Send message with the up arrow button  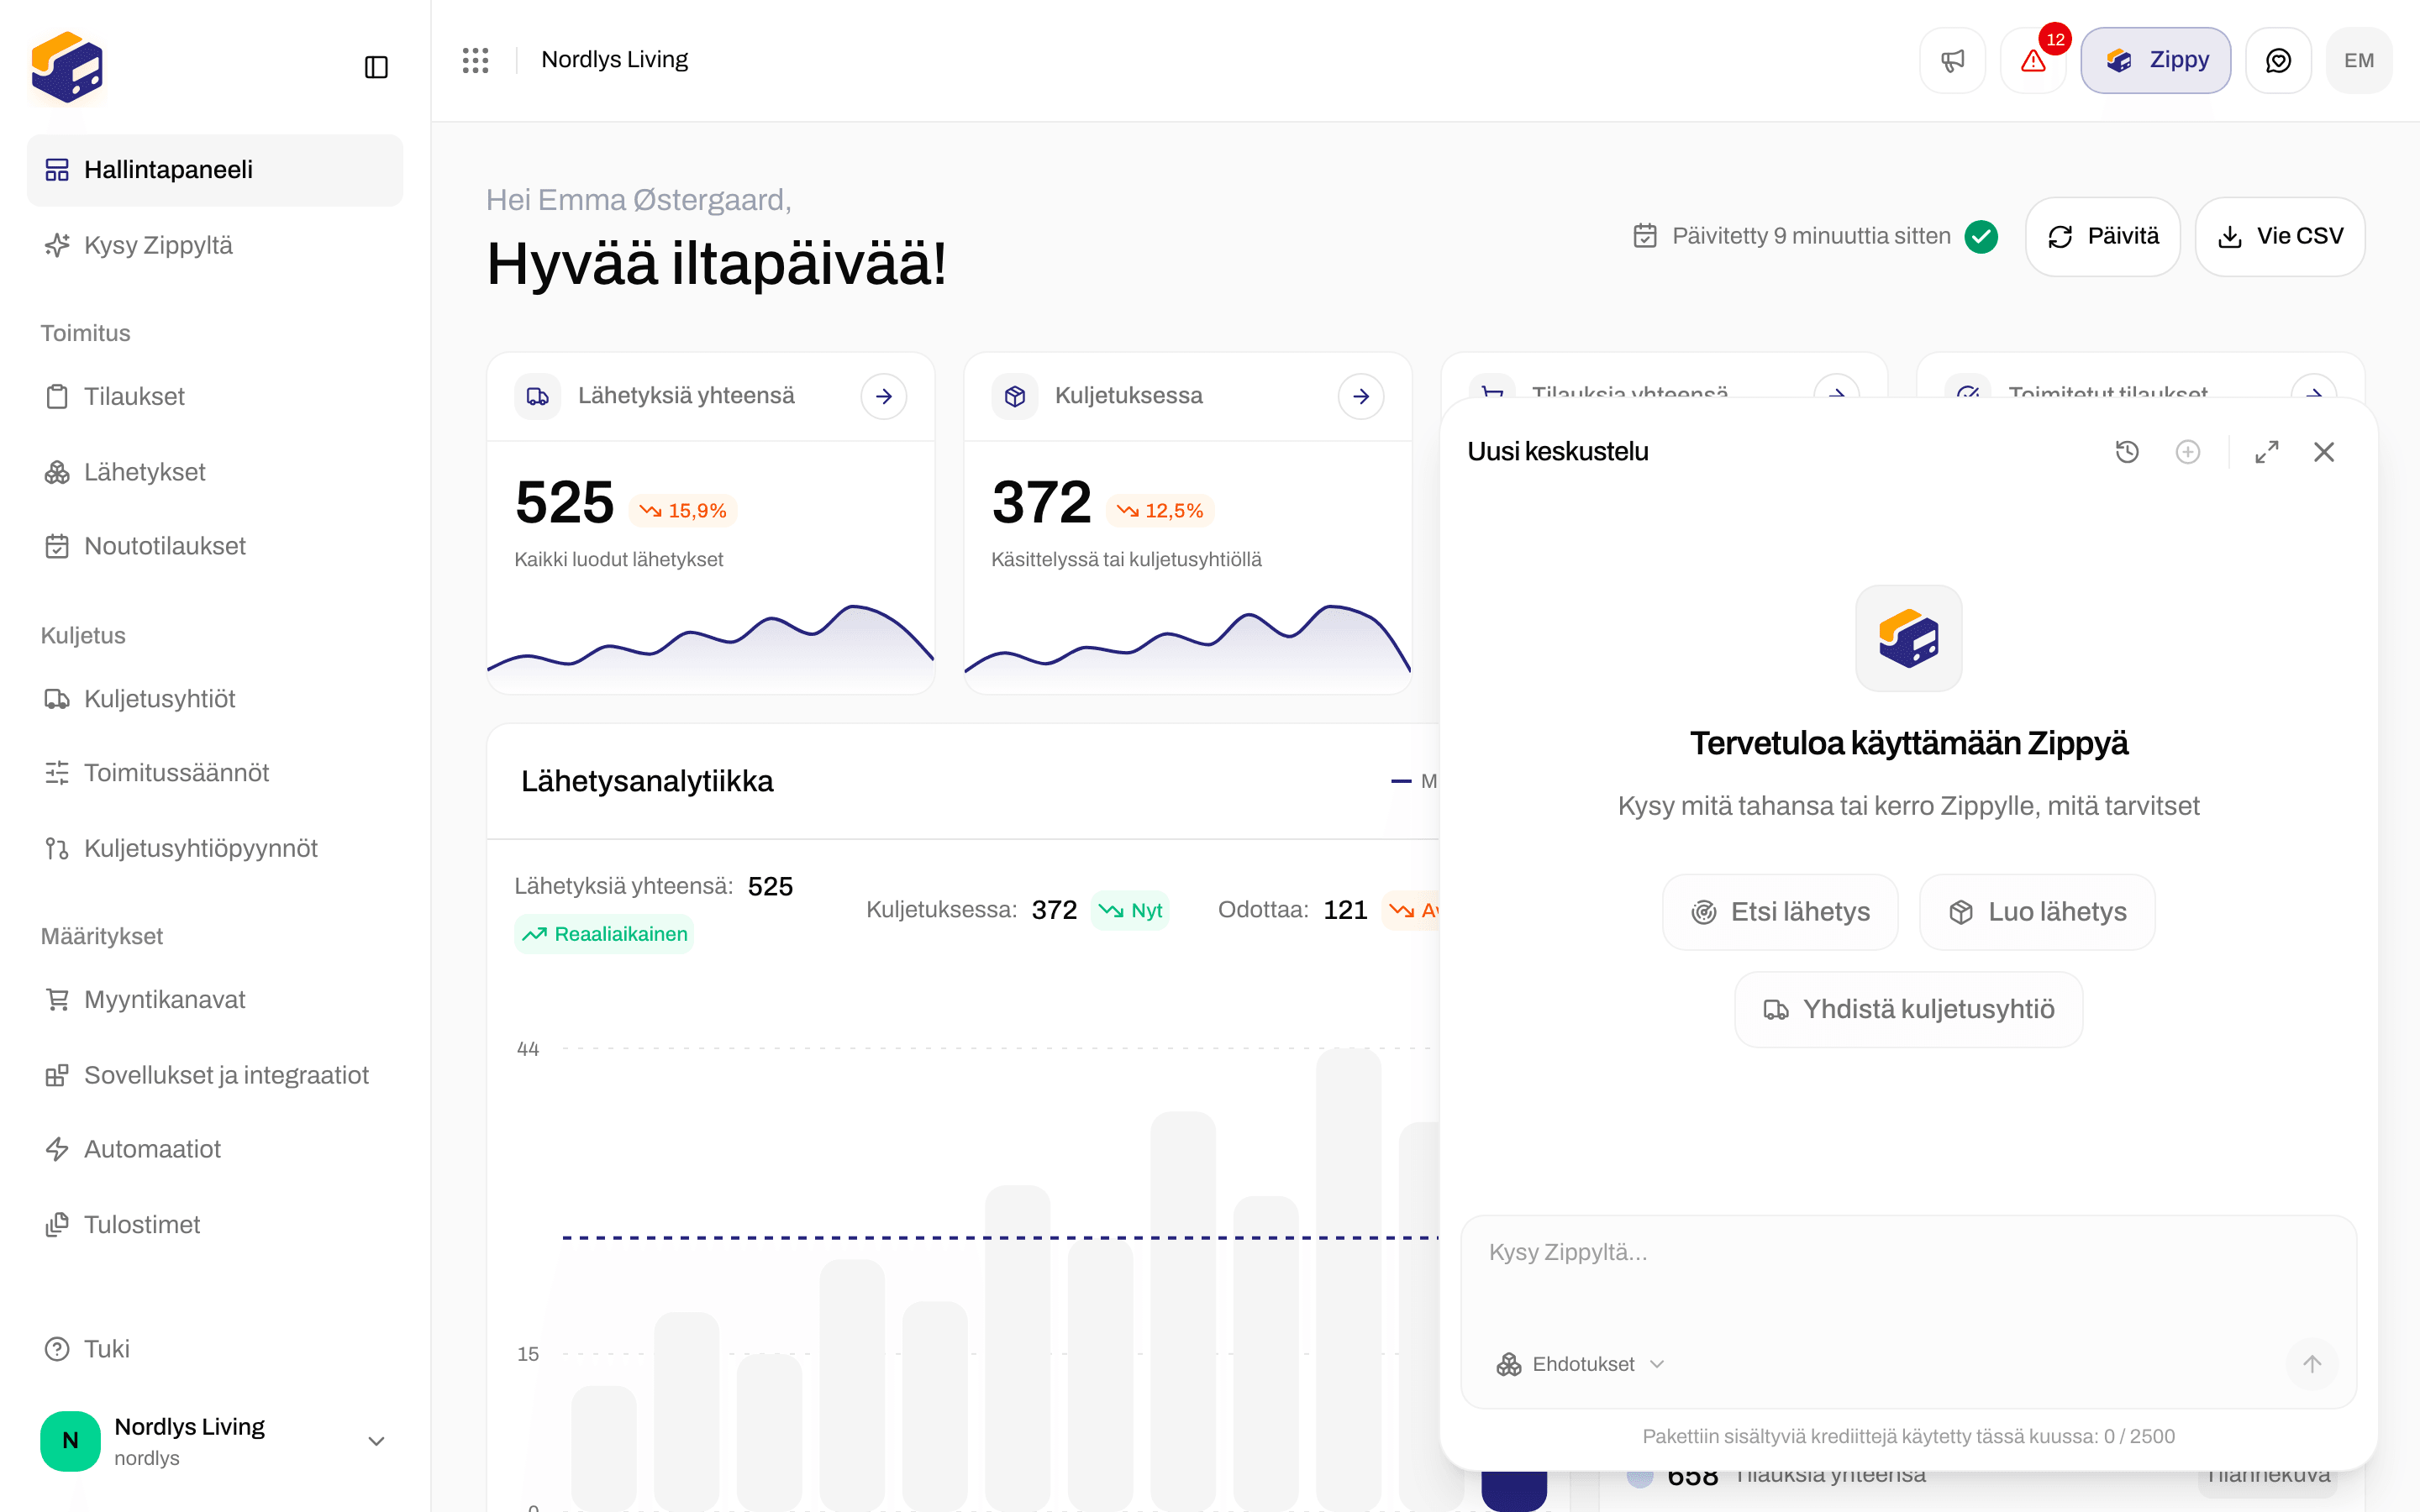pos(2312,1364)
